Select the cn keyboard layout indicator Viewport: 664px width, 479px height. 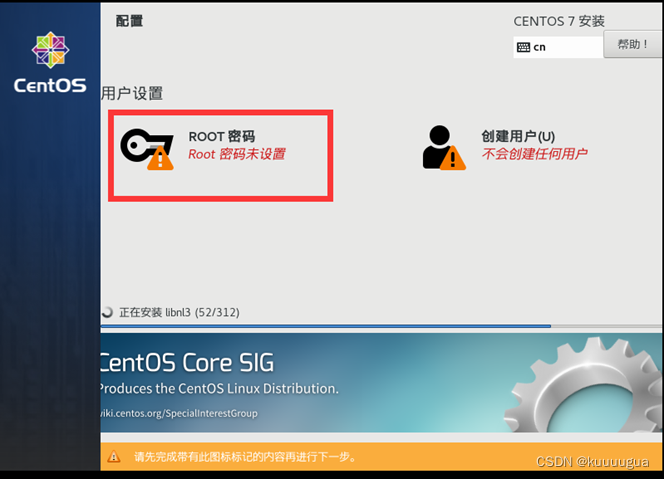[x=558, y=47]
